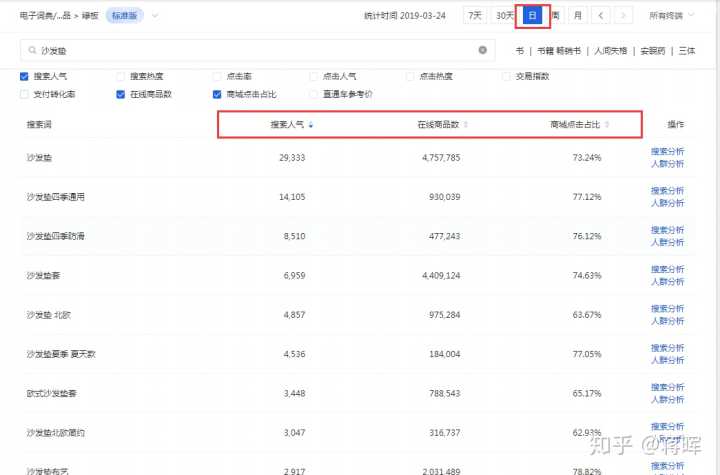Open 搜索分析 for 沙发垫 row
Screen dimensions: 720x475
click(x=667, y=151)
